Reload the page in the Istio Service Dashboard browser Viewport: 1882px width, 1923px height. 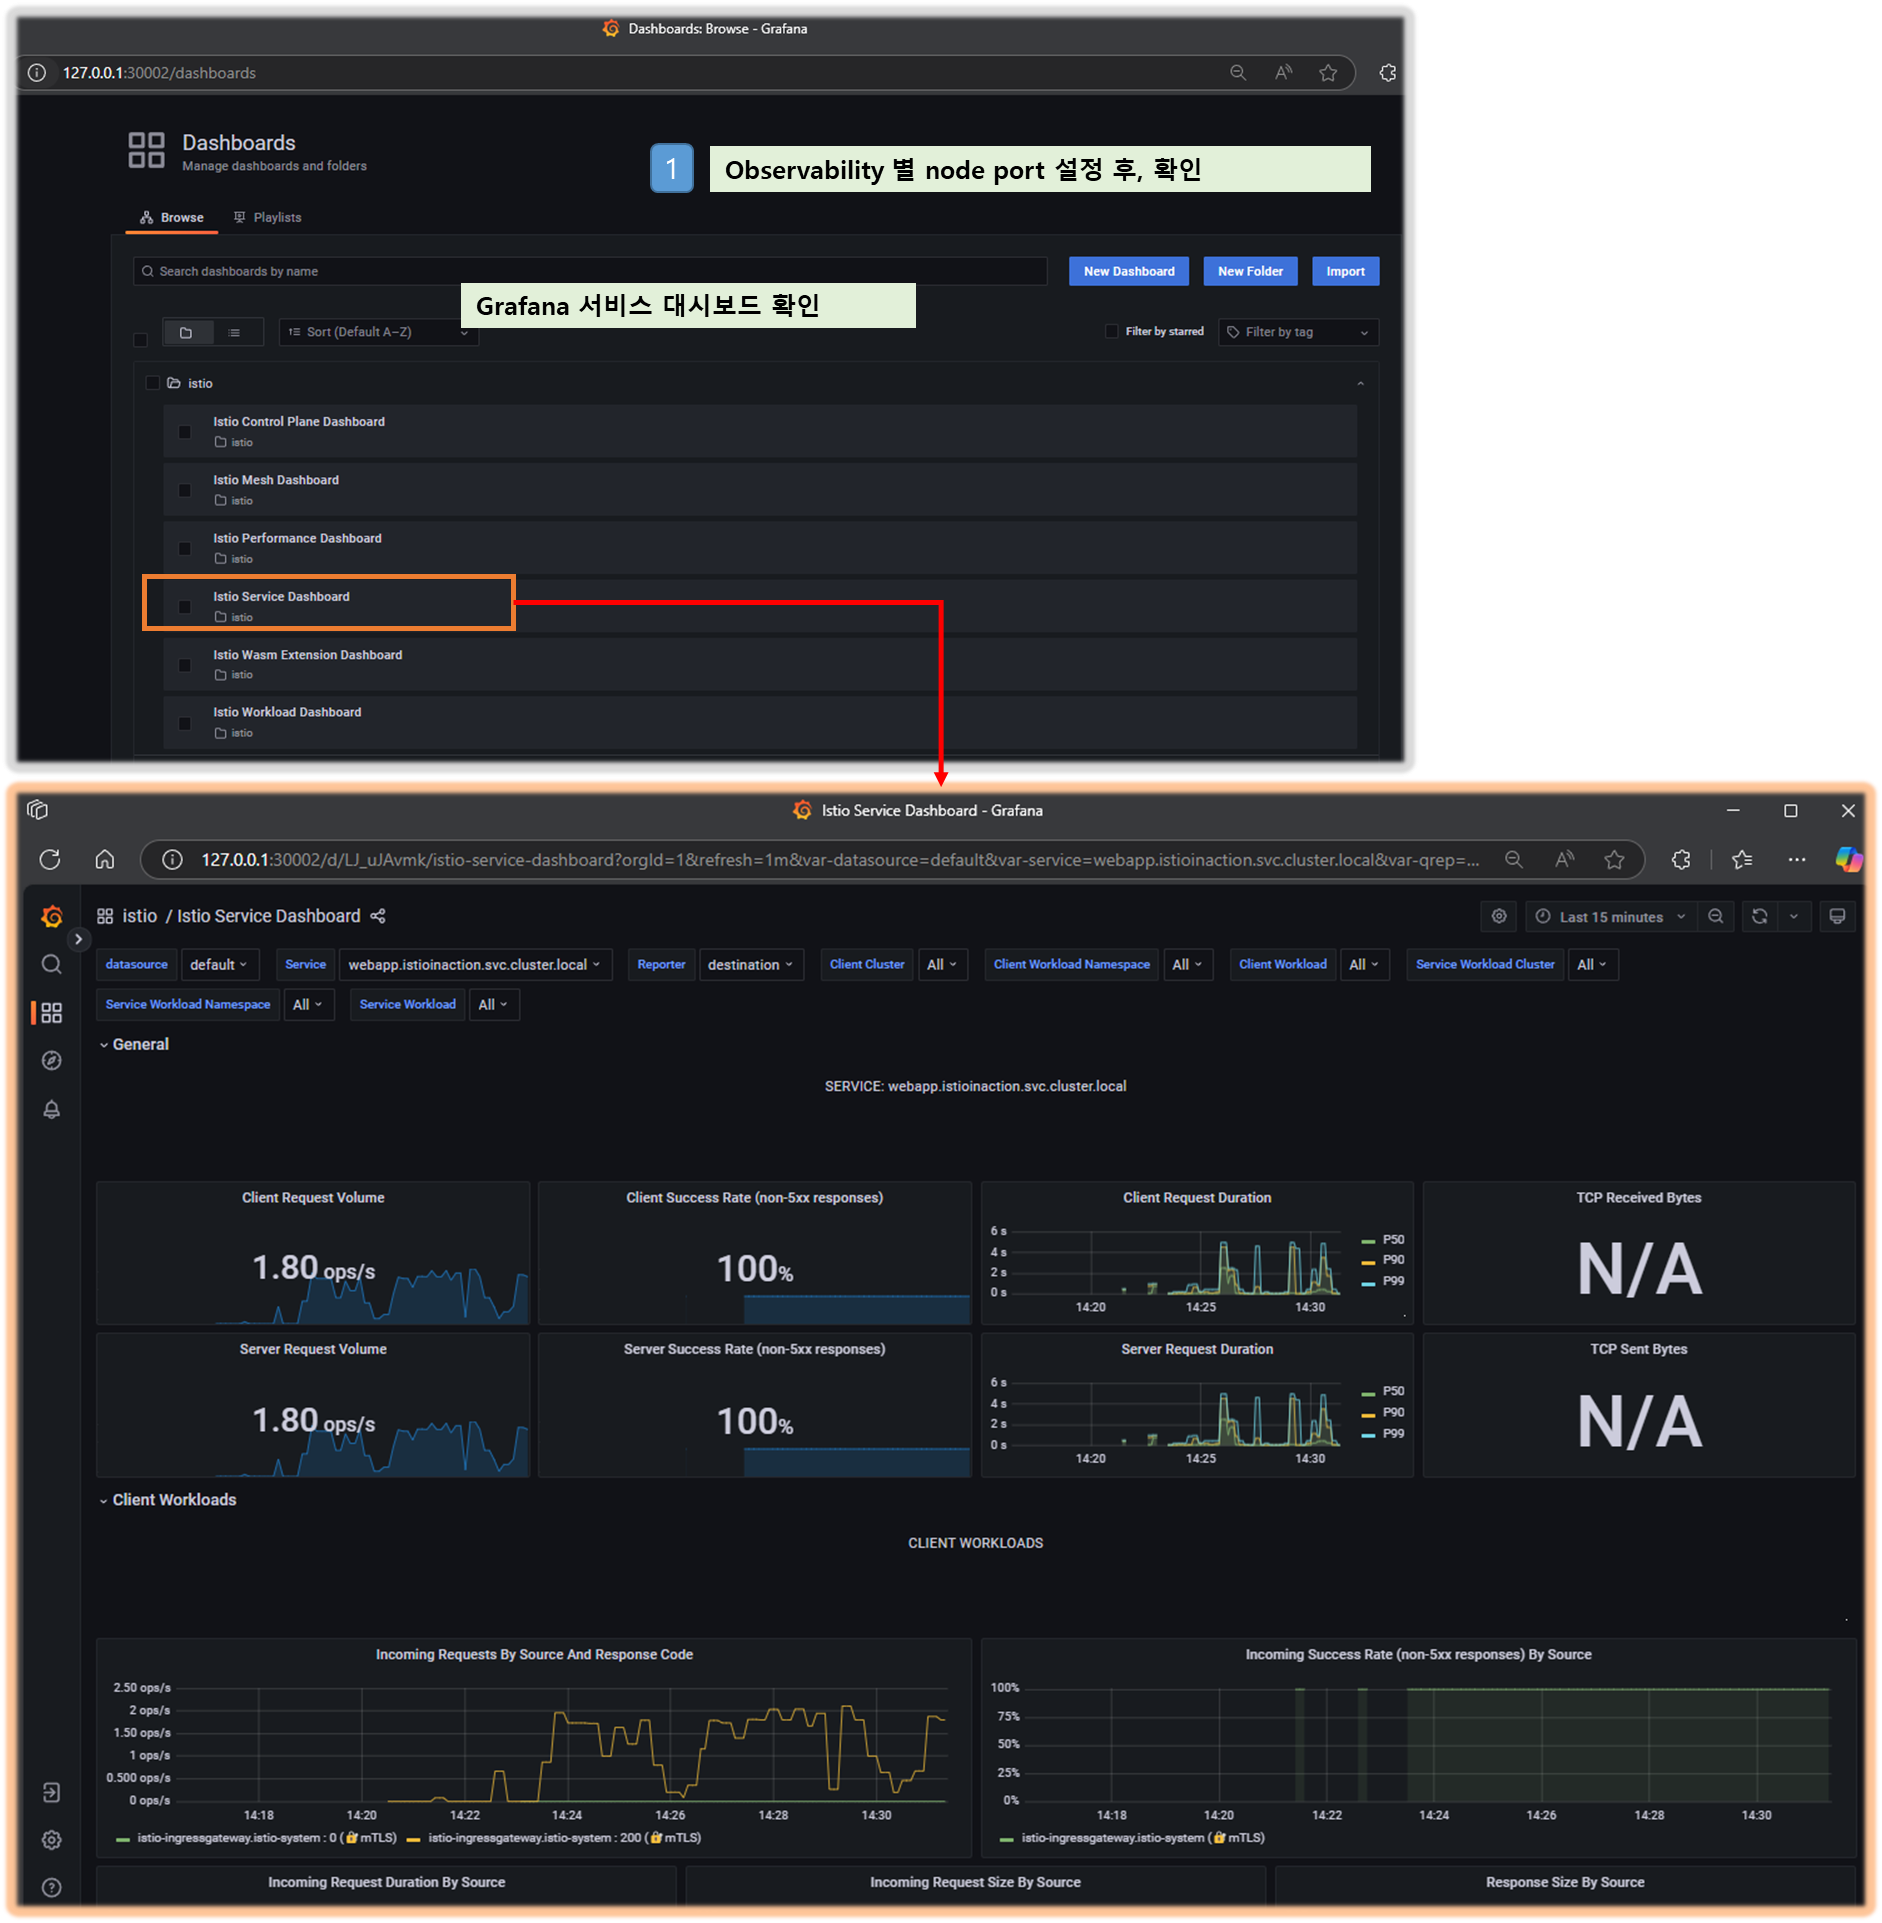(50, 859)
